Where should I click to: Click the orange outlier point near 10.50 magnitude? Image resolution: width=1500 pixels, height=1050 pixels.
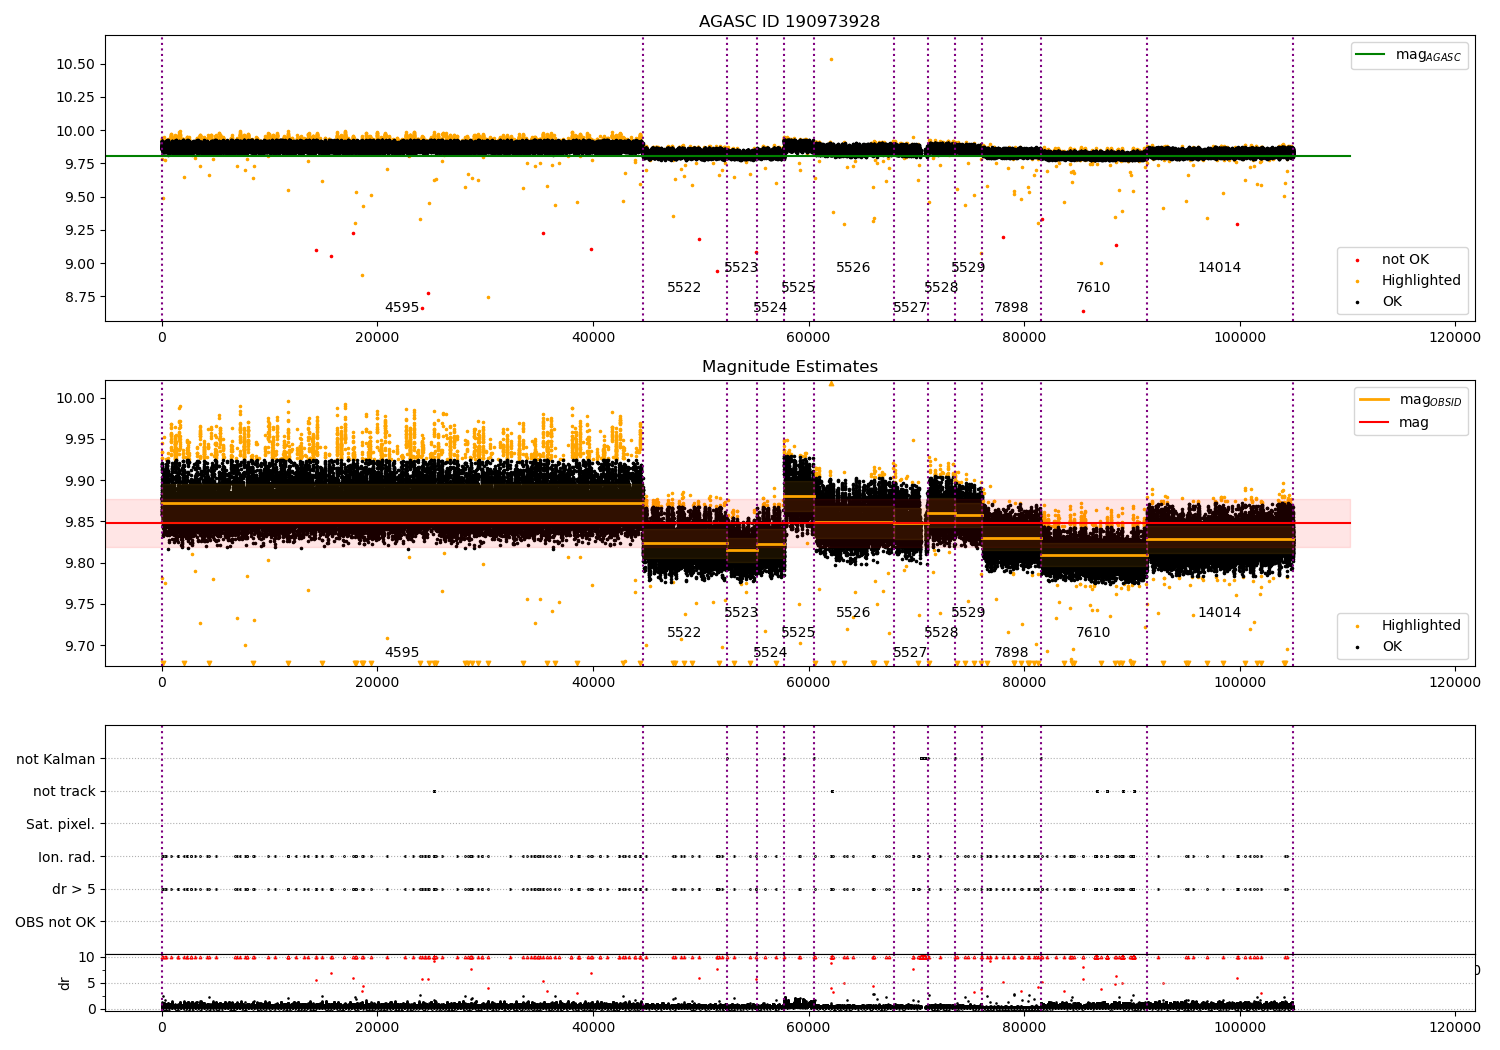[x=830, y=59]
